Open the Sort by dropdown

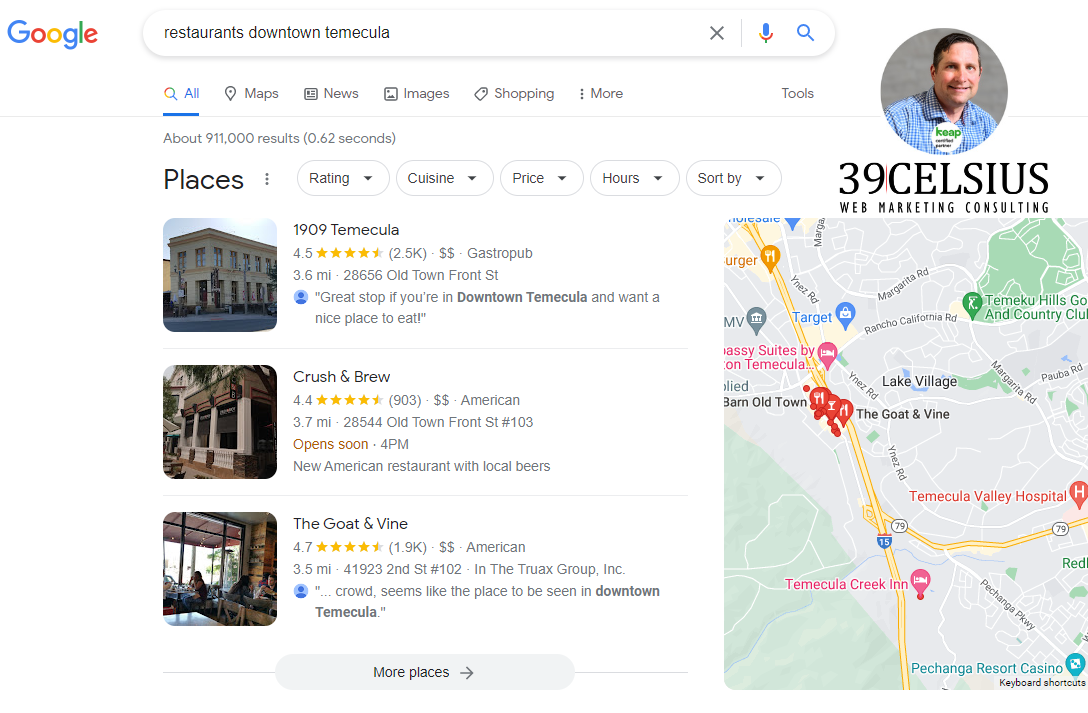tap(733, 178)
